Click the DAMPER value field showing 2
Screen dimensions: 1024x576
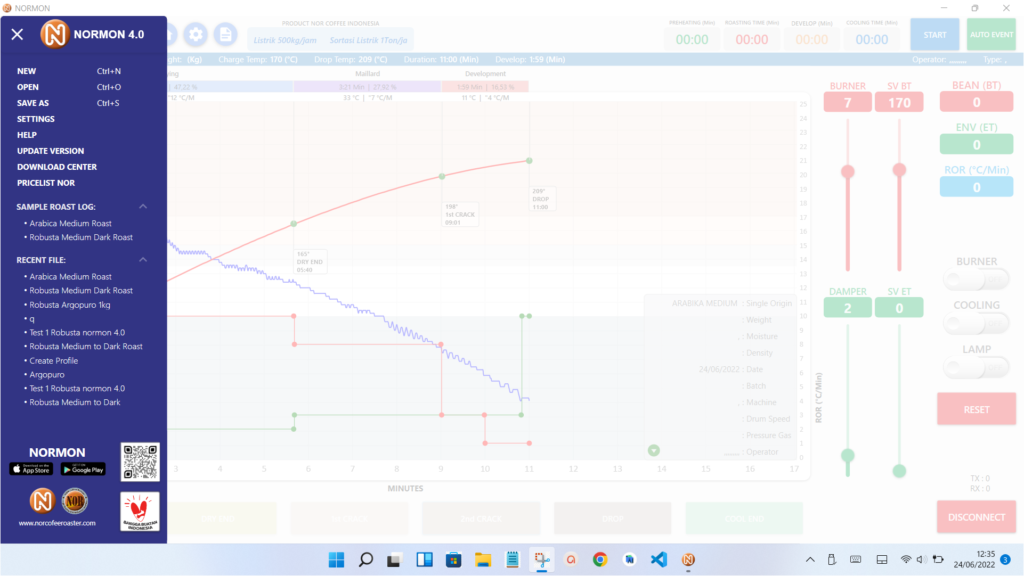point(848,308)
